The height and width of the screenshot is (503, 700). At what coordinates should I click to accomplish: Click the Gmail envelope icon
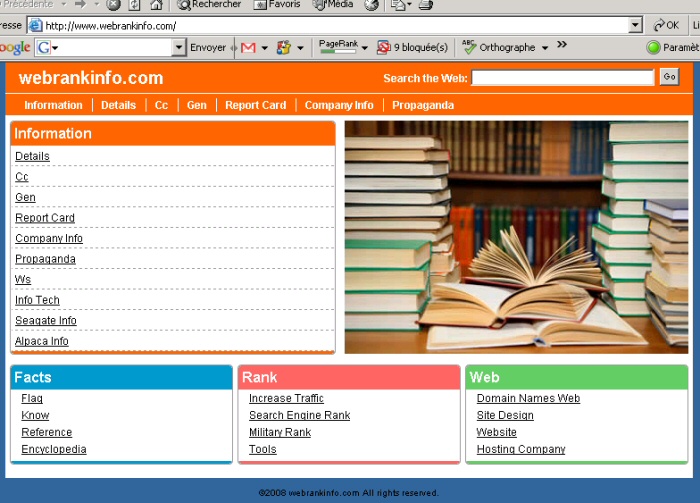[248, 47]
